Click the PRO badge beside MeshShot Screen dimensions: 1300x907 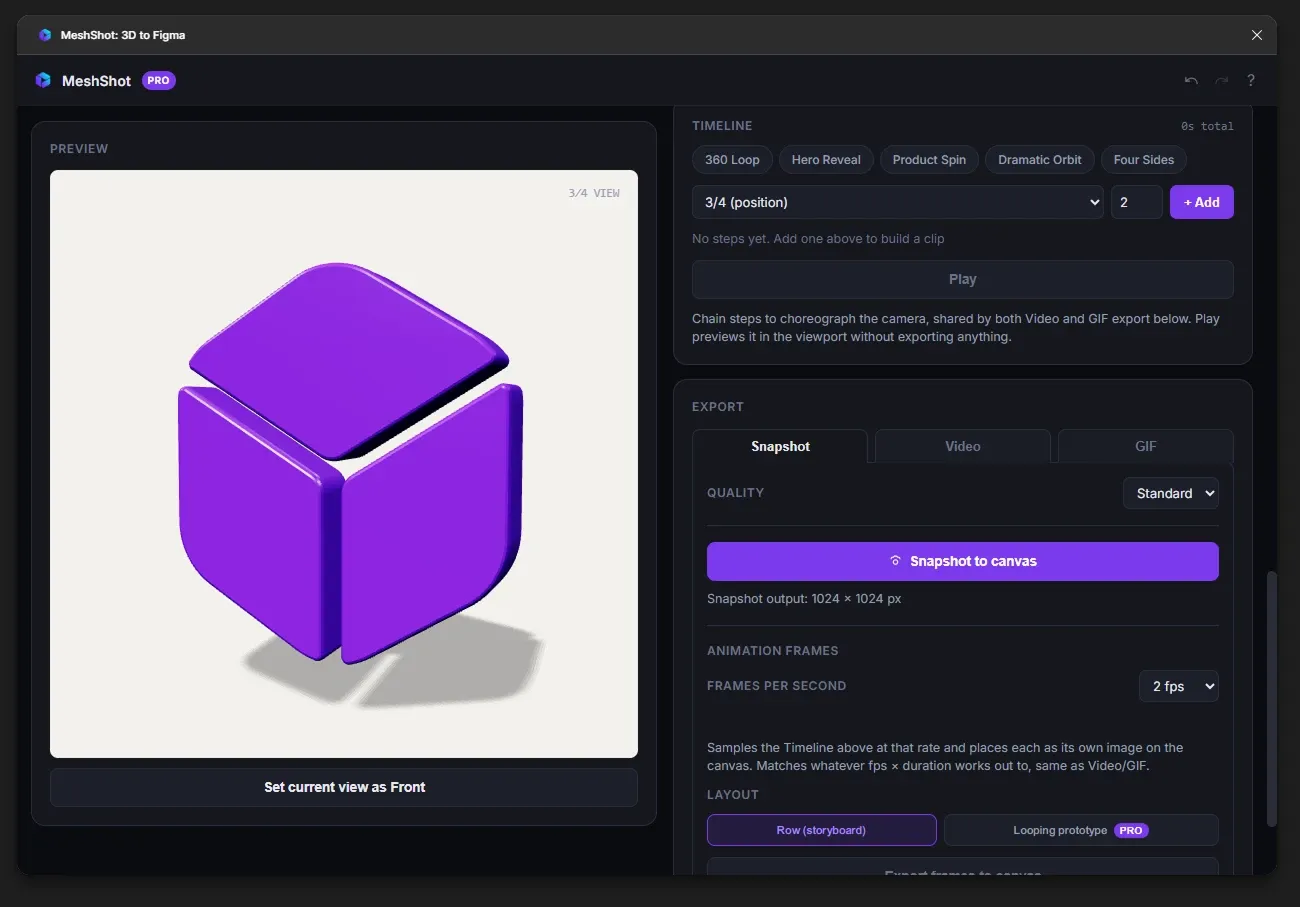159,81
